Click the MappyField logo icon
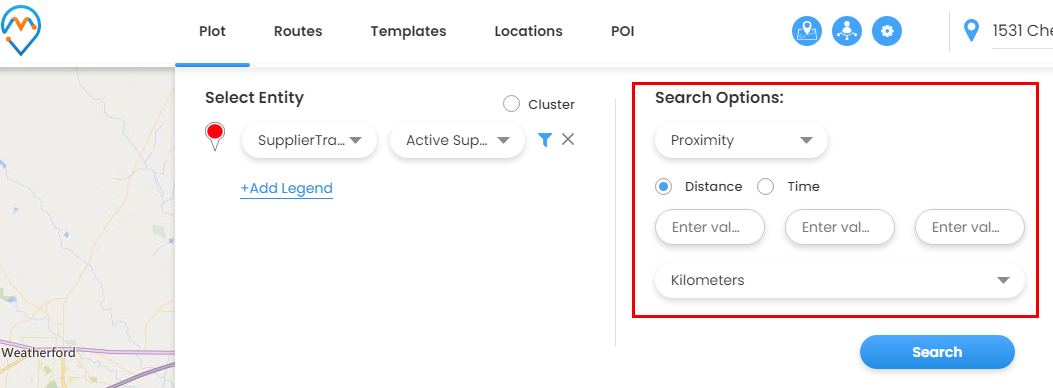Viewport: 1053px width, 388px height. (x=21, y=30)
